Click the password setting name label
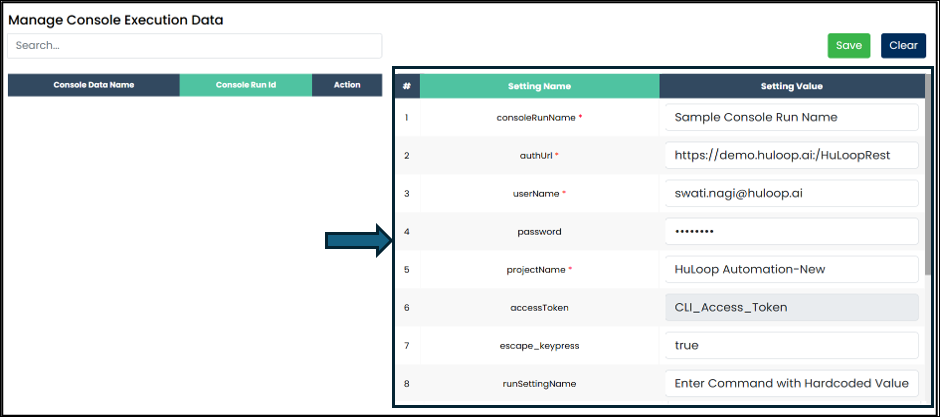940x417 pixels. click(x=539, y=232)
